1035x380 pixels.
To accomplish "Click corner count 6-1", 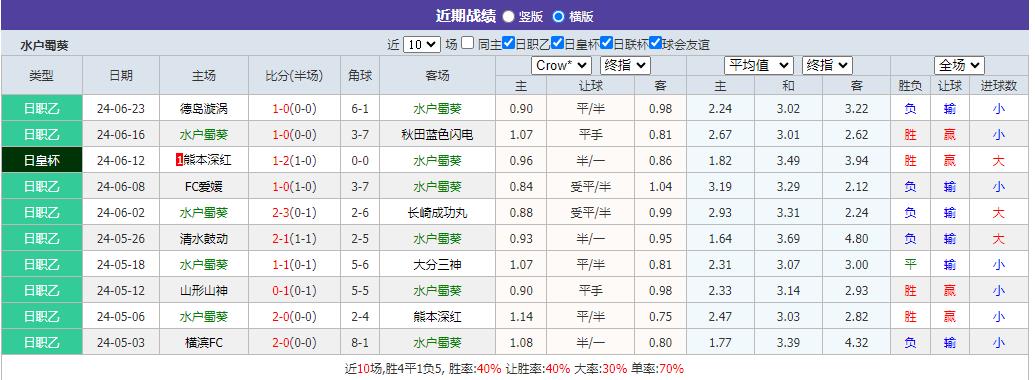I will [360, 109].
